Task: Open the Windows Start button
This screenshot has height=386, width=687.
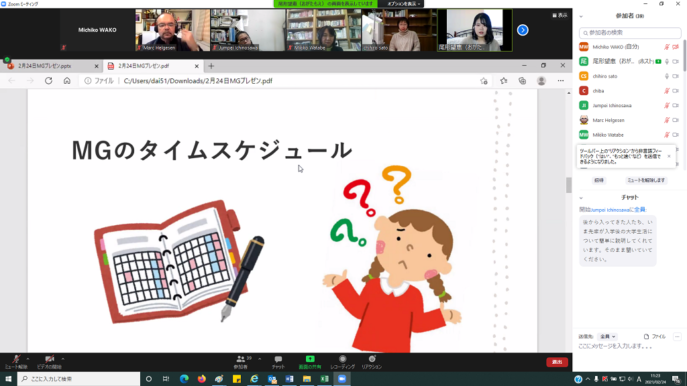Action: (8, 379)
